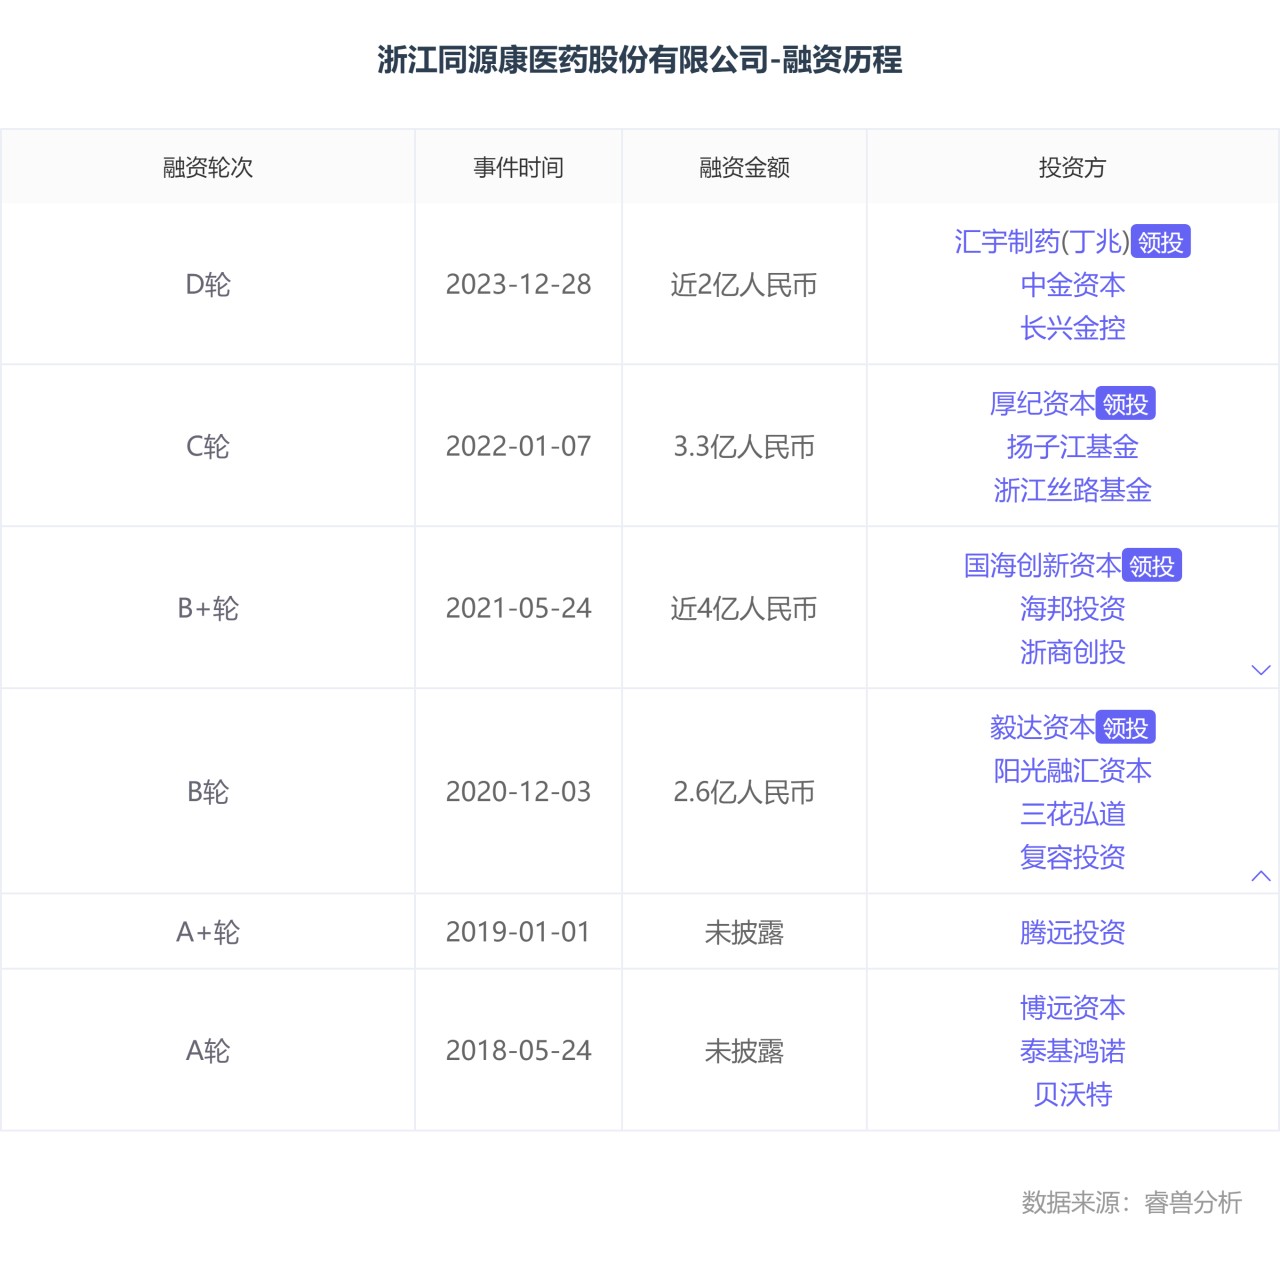Viewport: 1280px width, 1269px height.
Task: Open investor 中金资本 link
Action: 1072,285
